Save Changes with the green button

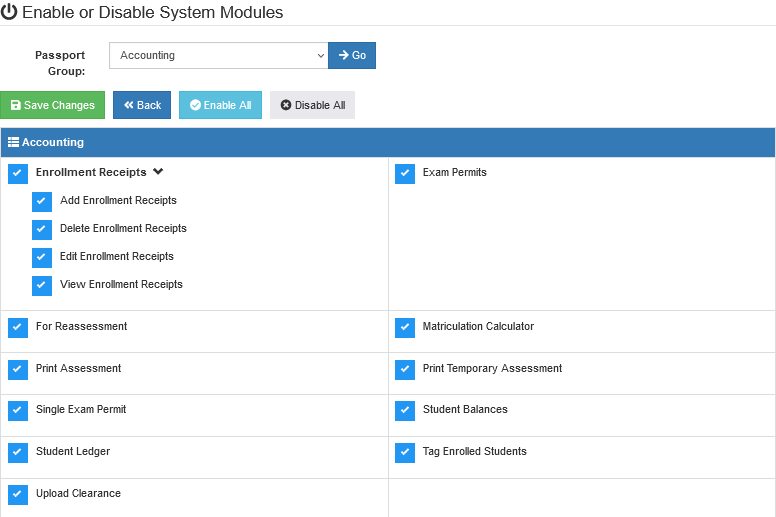click(52, 105)
